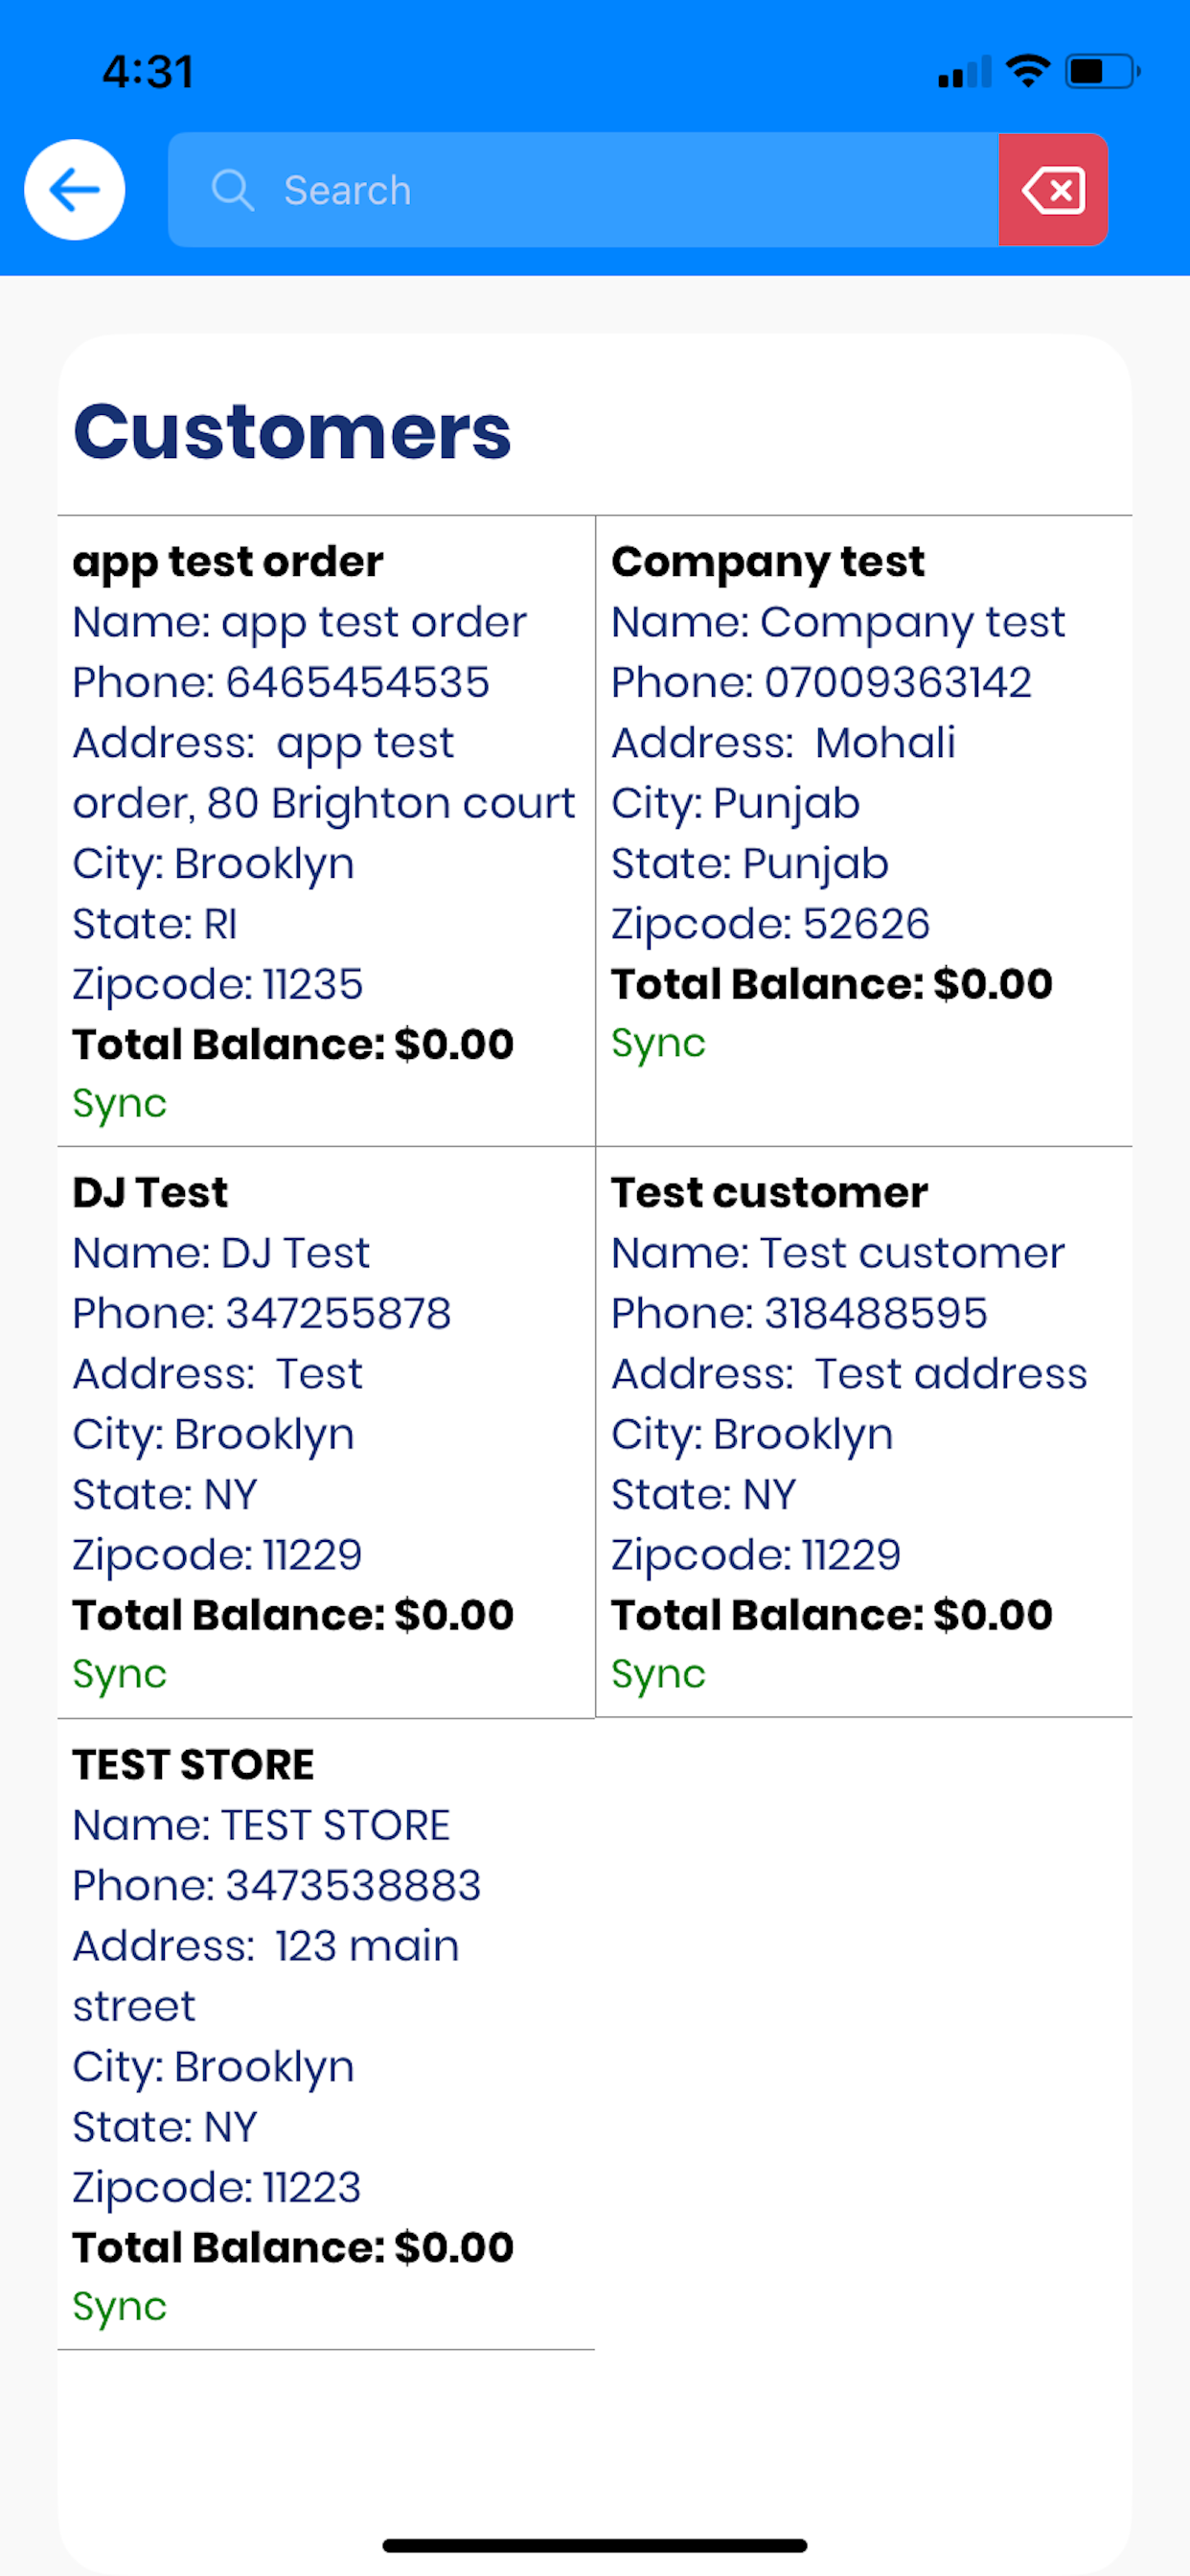Tap phone number 07009363142
The width and height of the screenshot is (1190, 2576).
898,683
